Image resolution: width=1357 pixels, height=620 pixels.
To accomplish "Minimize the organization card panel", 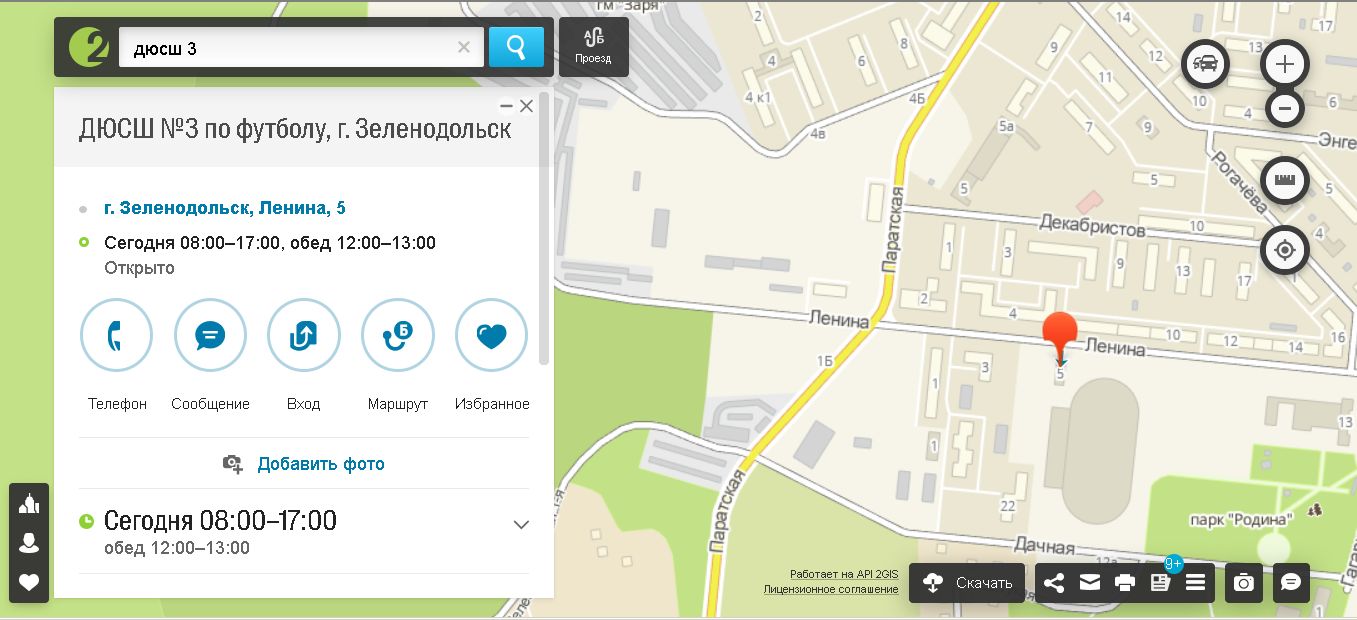I will (x=507, y=106).
